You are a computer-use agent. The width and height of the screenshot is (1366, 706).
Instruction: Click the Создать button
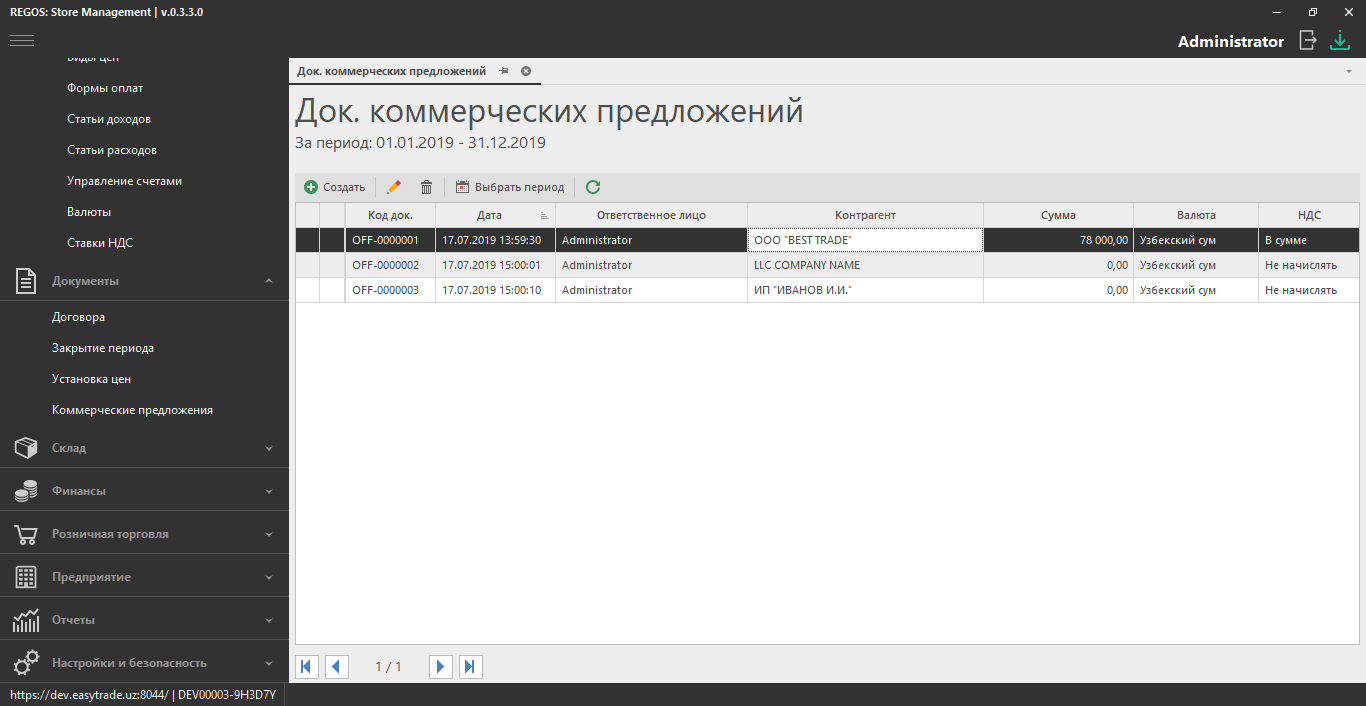point(335,187)
